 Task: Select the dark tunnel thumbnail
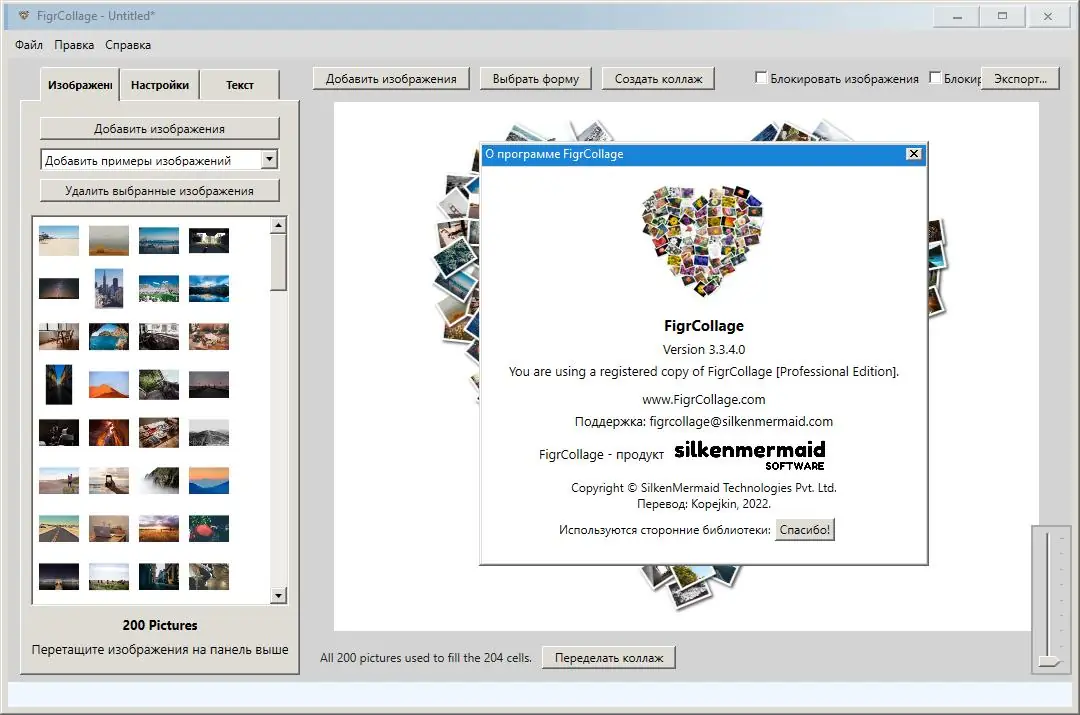pos(209,240)
